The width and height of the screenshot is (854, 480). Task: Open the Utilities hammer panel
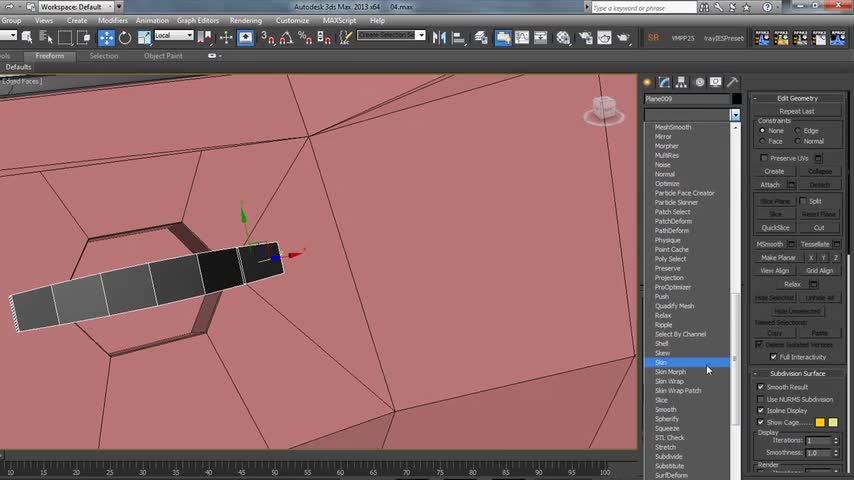pyautogui.click(x=733, y=82)
